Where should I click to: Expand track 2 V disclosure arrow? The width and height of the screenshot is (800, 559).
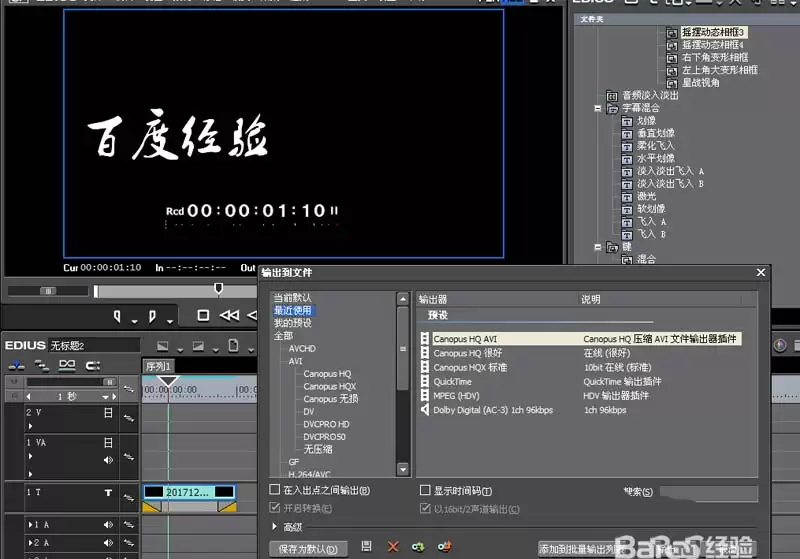point(30,426)
